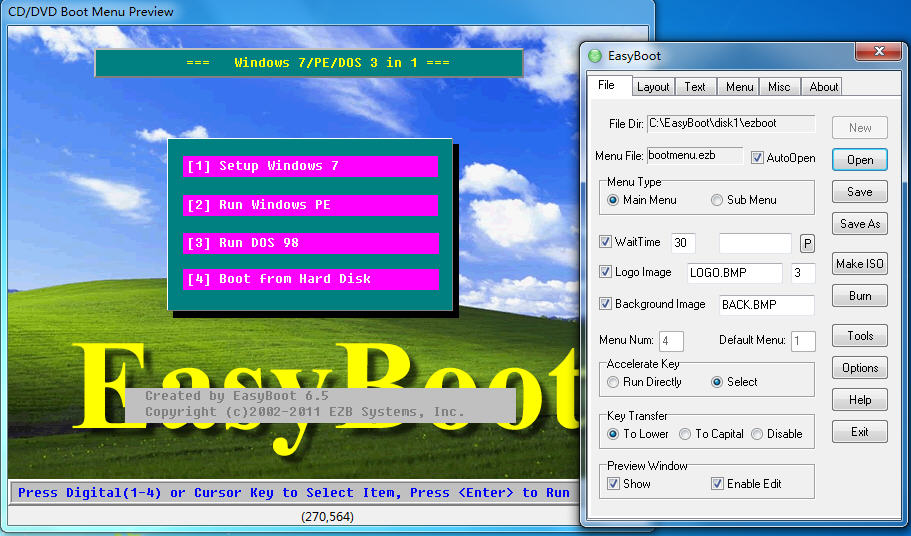Open the Tools button
Image resolution: width=911 pixels, height=536 pixels.
click(x=859, y=336)
